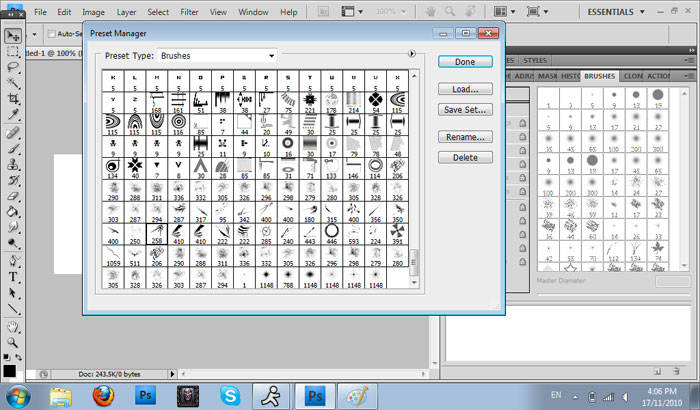Select the Path Selection arrow tool
The image size is (700, 410).
(13, 293)
